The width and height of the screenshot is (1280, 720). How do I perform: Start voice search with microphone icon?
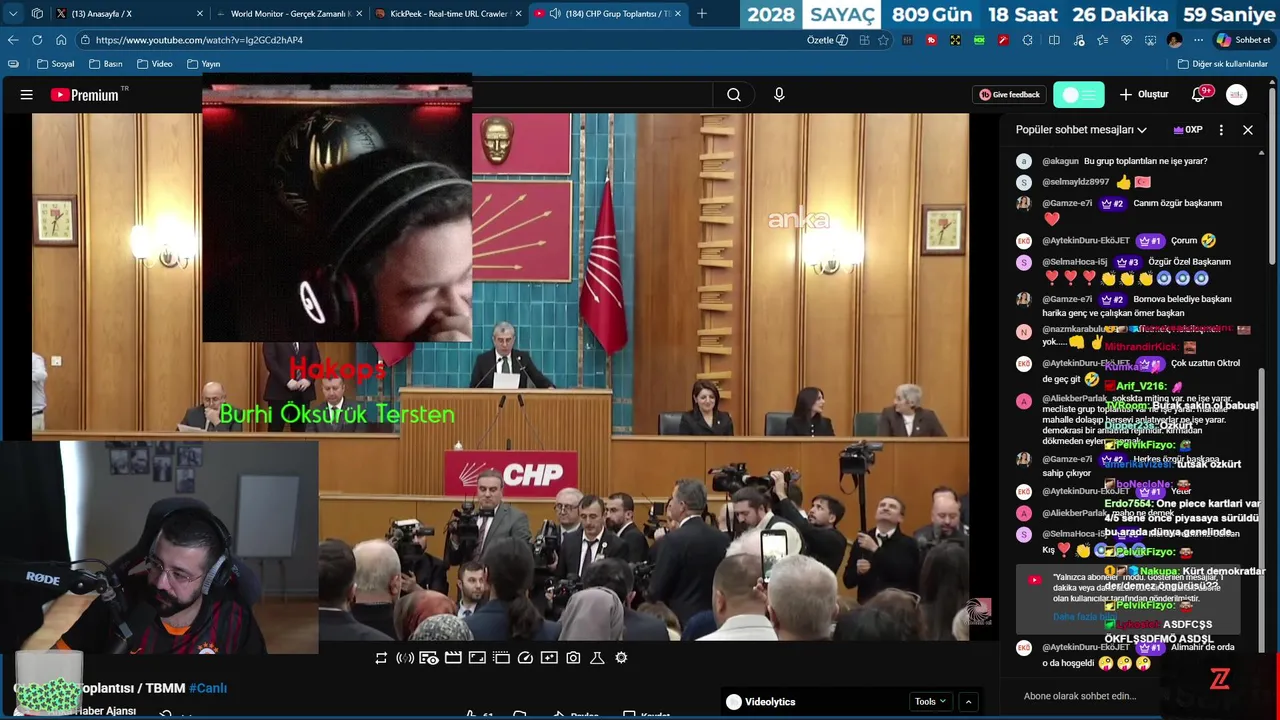tap(779, 95)
